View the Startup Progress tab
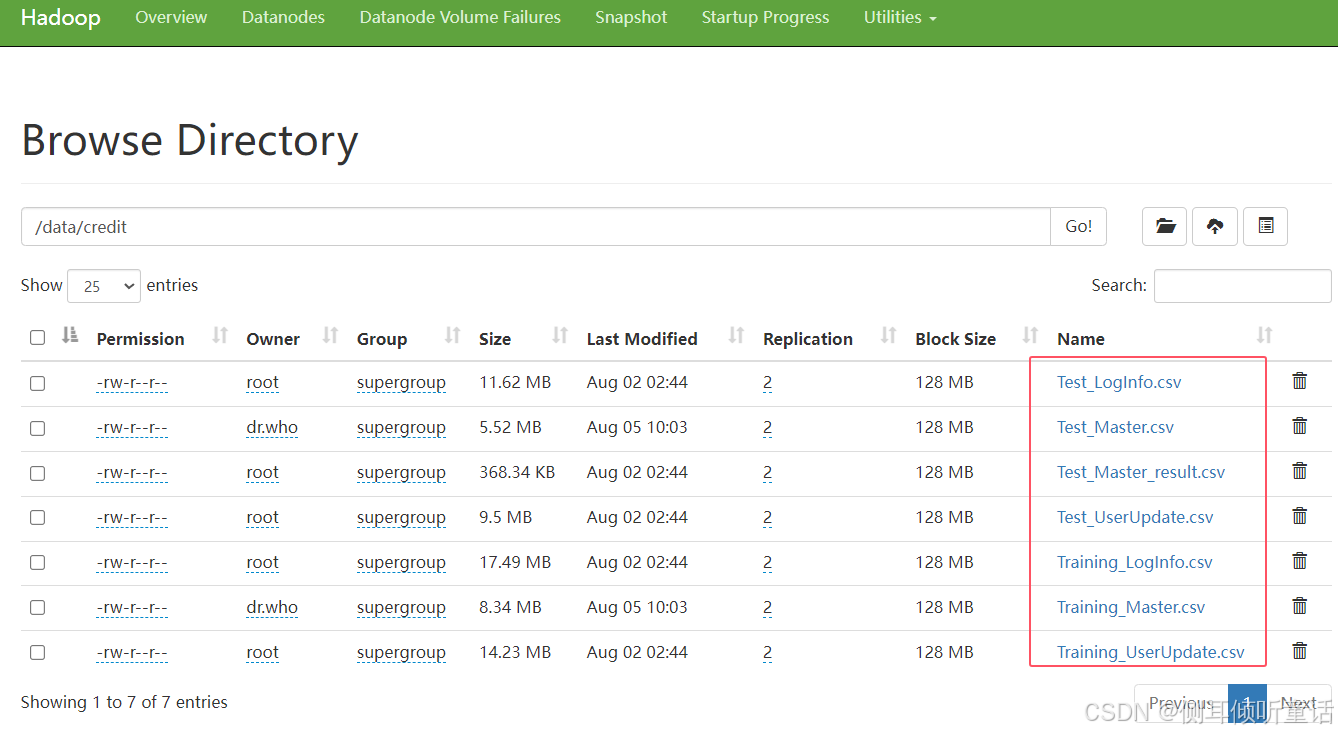The height and width of the screenshot is (734, 1338). (765, 18)
